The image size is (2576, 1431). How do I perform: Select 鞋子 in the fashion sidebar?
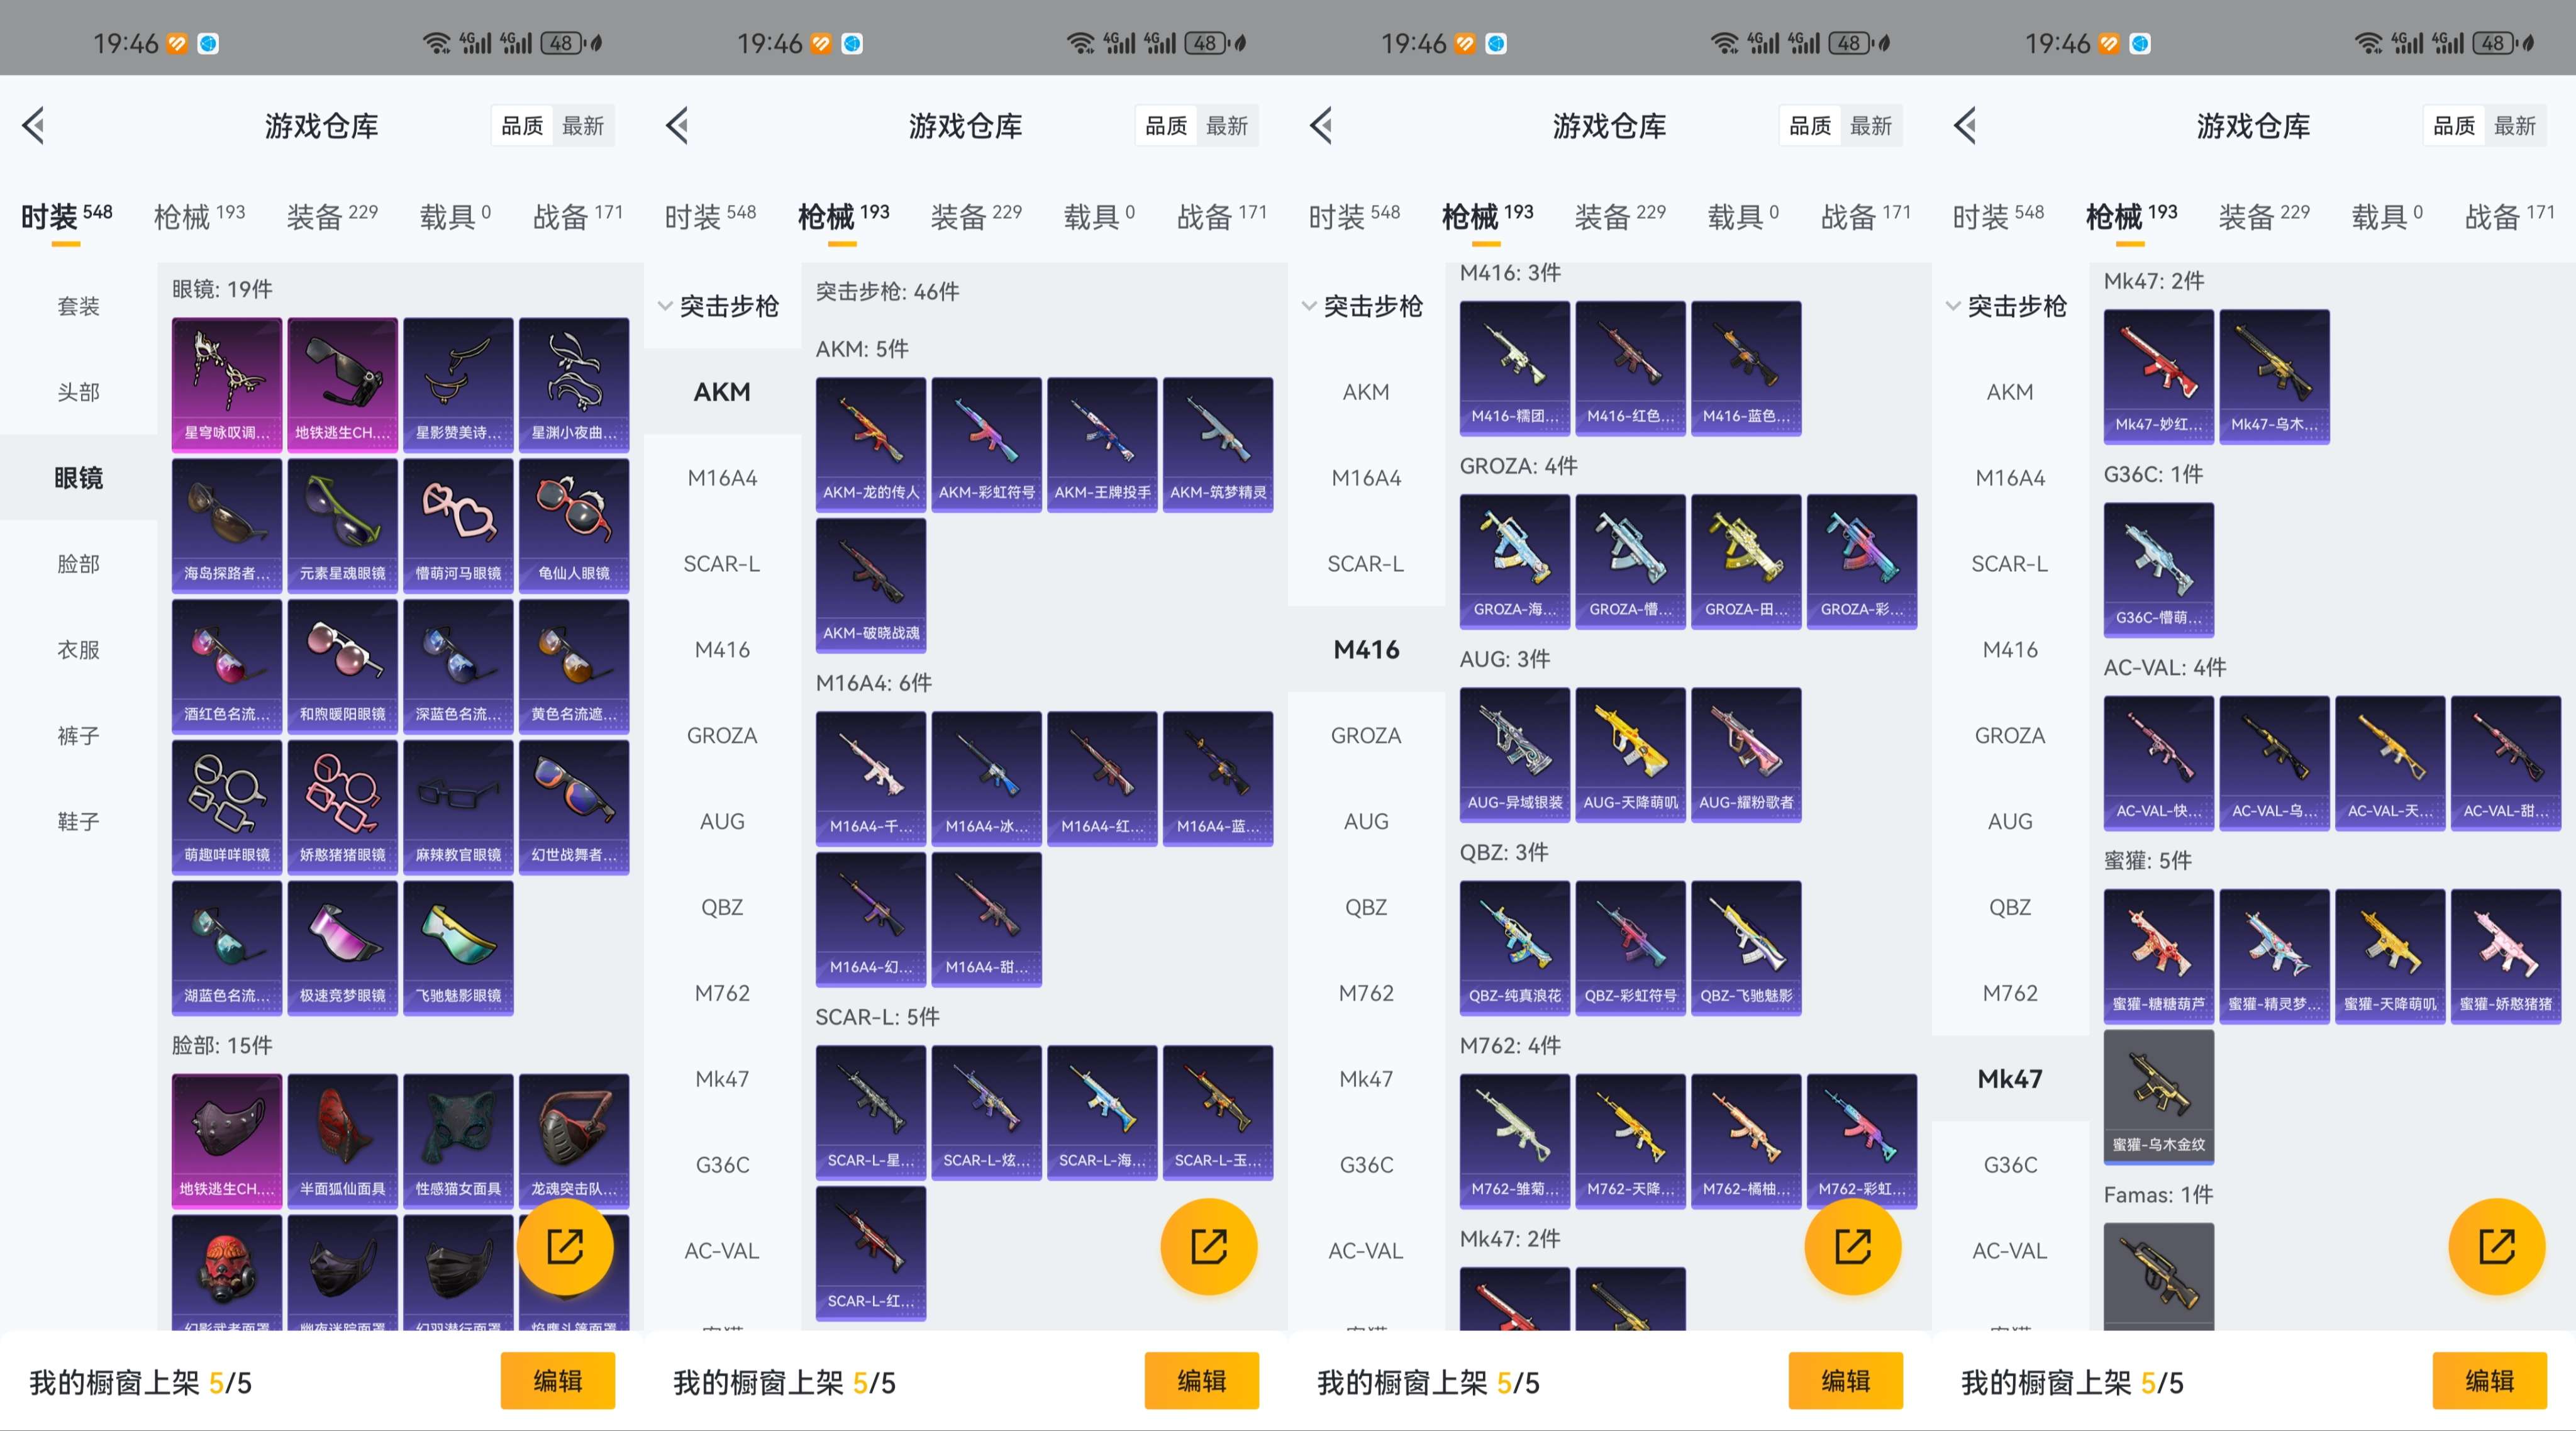click(78, 822)
